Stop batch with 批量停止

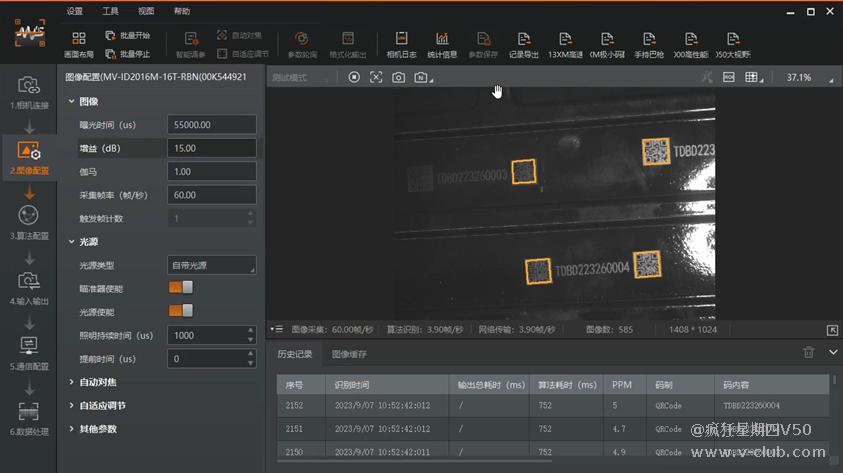127,54
